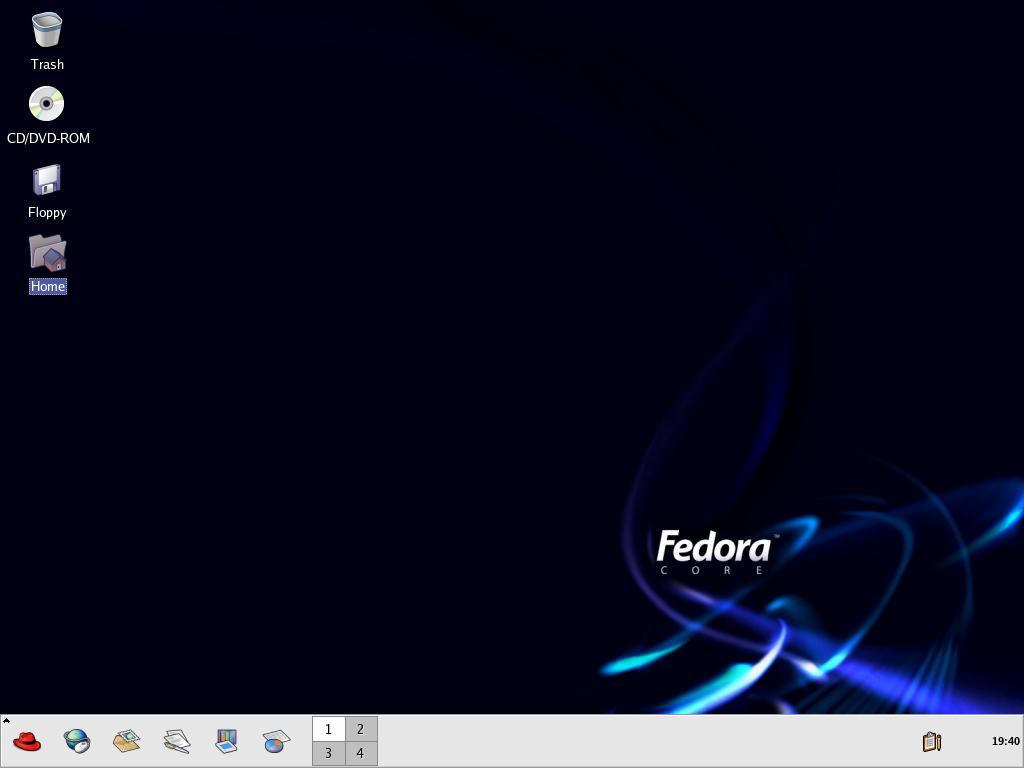Open the email envelope launcher
1024x768 pixels.
click(127, 741)
